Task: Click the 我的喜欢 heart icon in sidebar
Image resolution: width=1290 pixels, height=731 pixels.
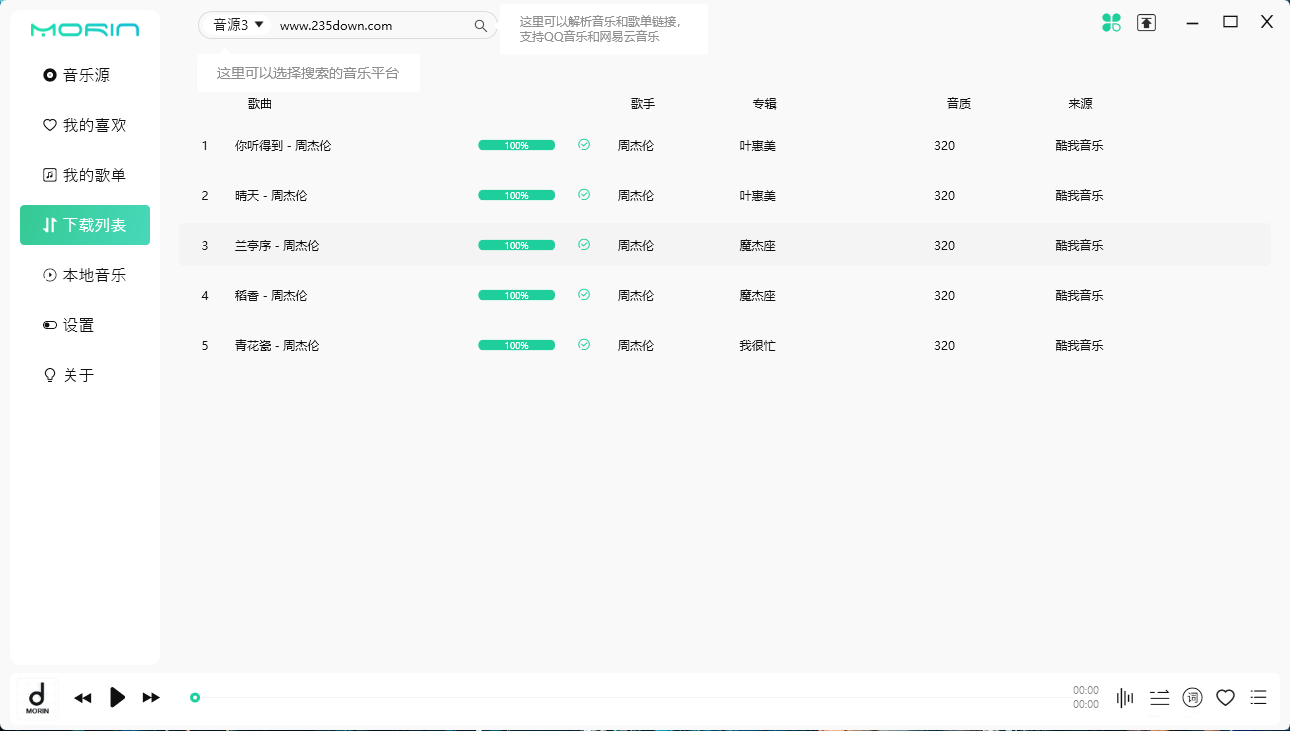Action: 50,125
